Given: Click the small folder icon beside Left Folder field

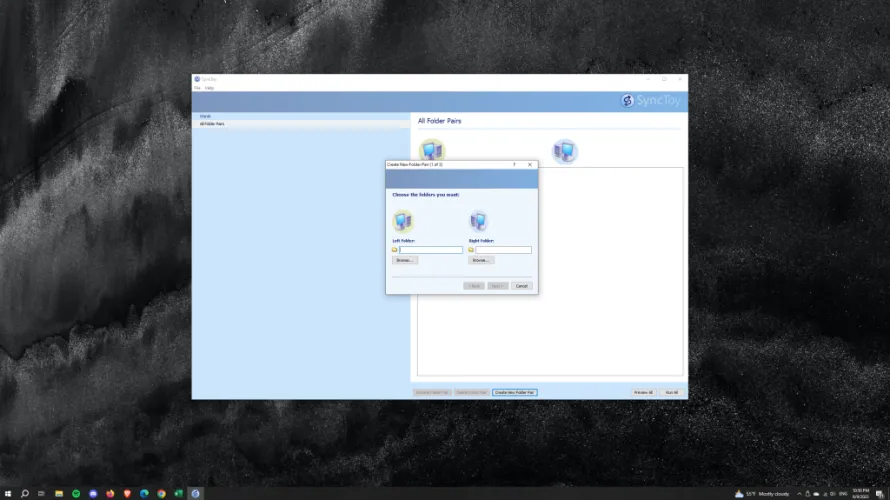Looking at the screenshot, I should tap(395, 249).
